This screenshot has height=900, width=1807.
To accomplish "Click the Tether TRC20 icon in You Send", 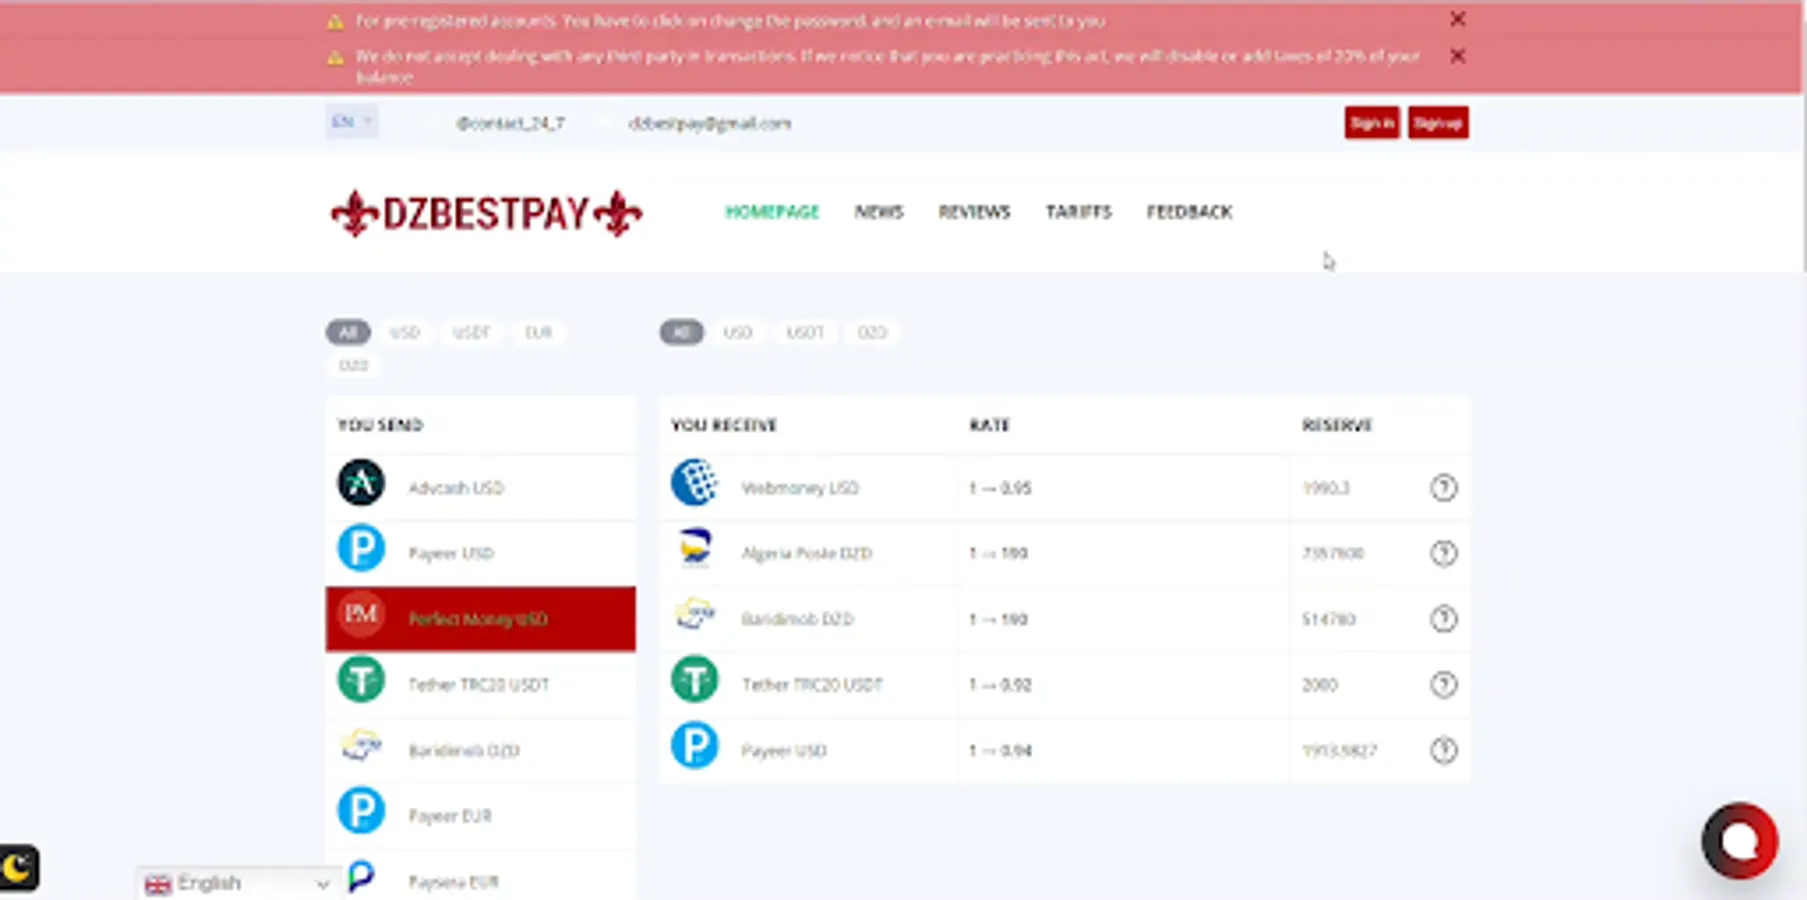I will point(361,680).
